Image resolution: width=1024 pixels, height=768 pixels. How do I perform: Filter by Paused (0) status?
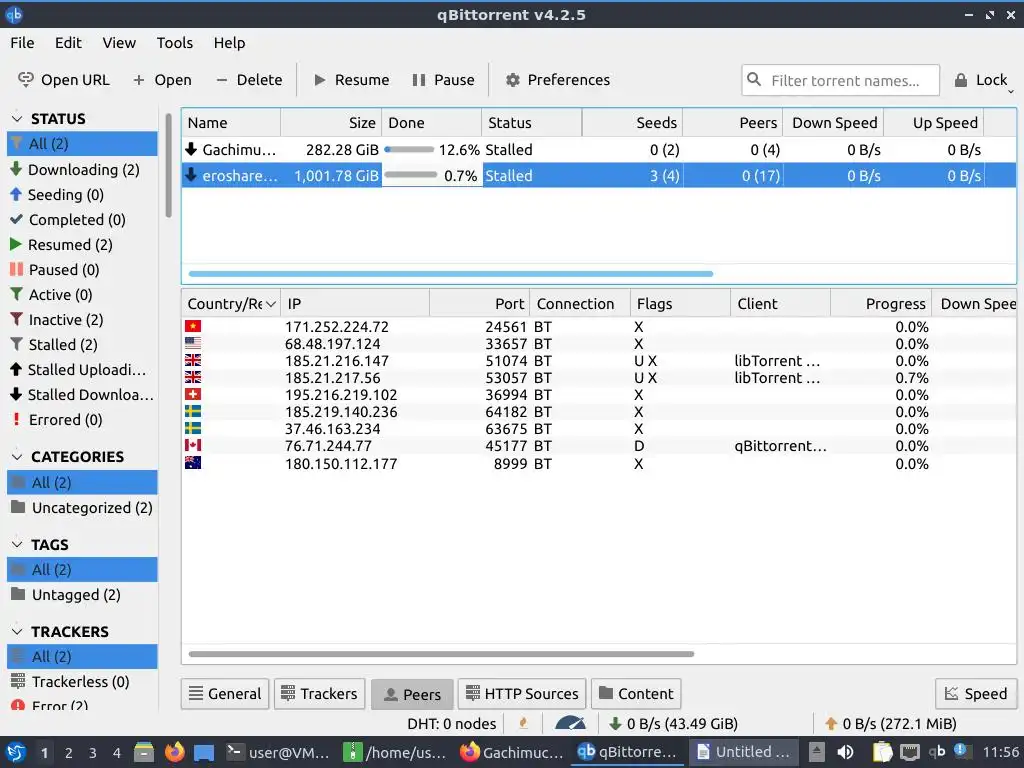[x=82, y=270]
